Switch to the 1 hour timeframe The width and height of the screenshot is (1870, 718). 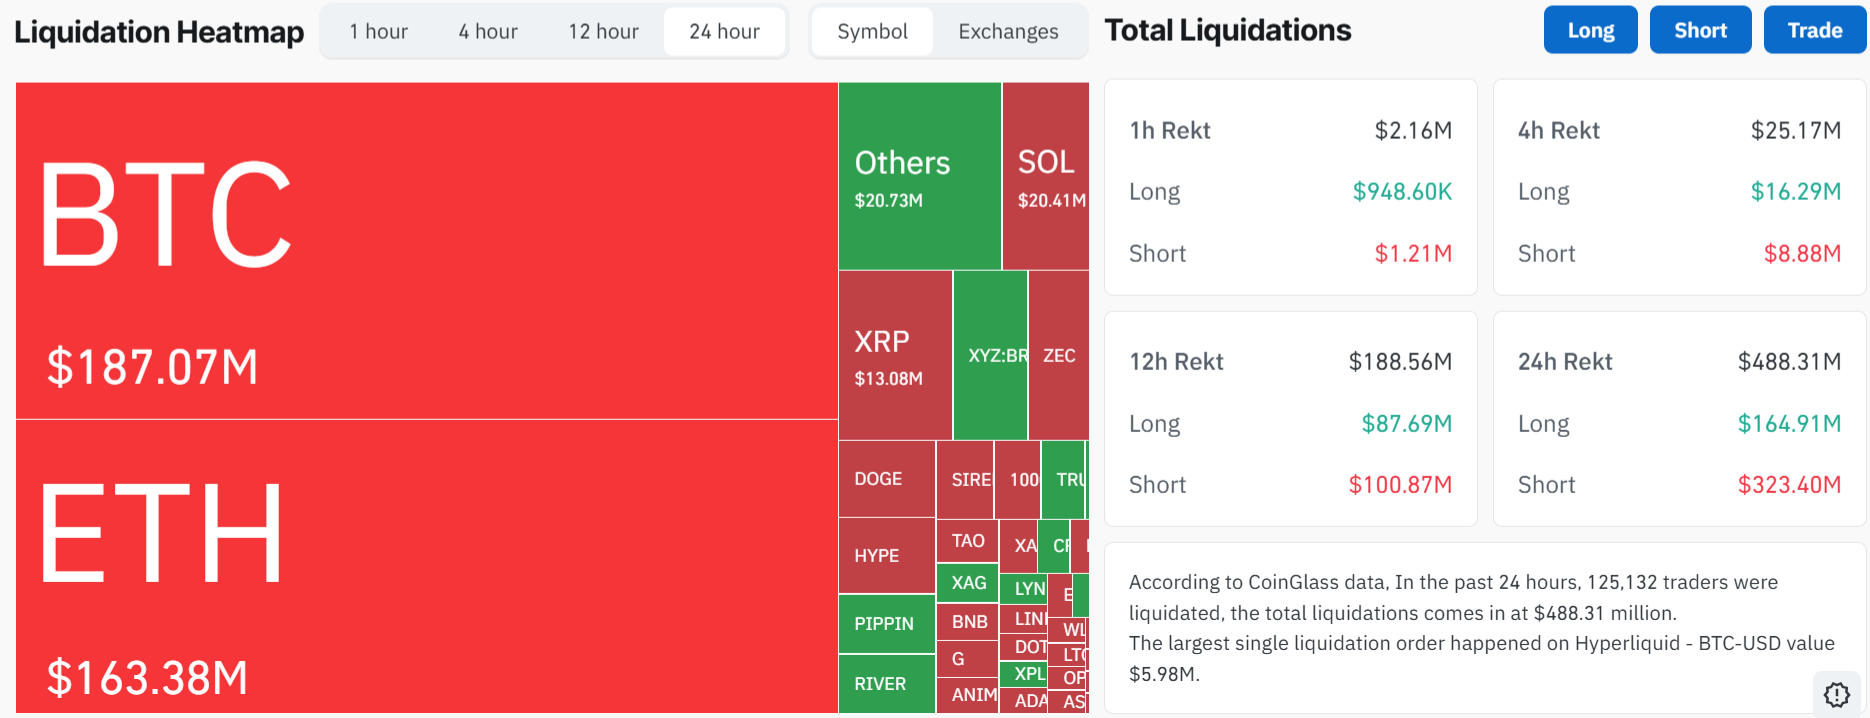click(378, 31)
